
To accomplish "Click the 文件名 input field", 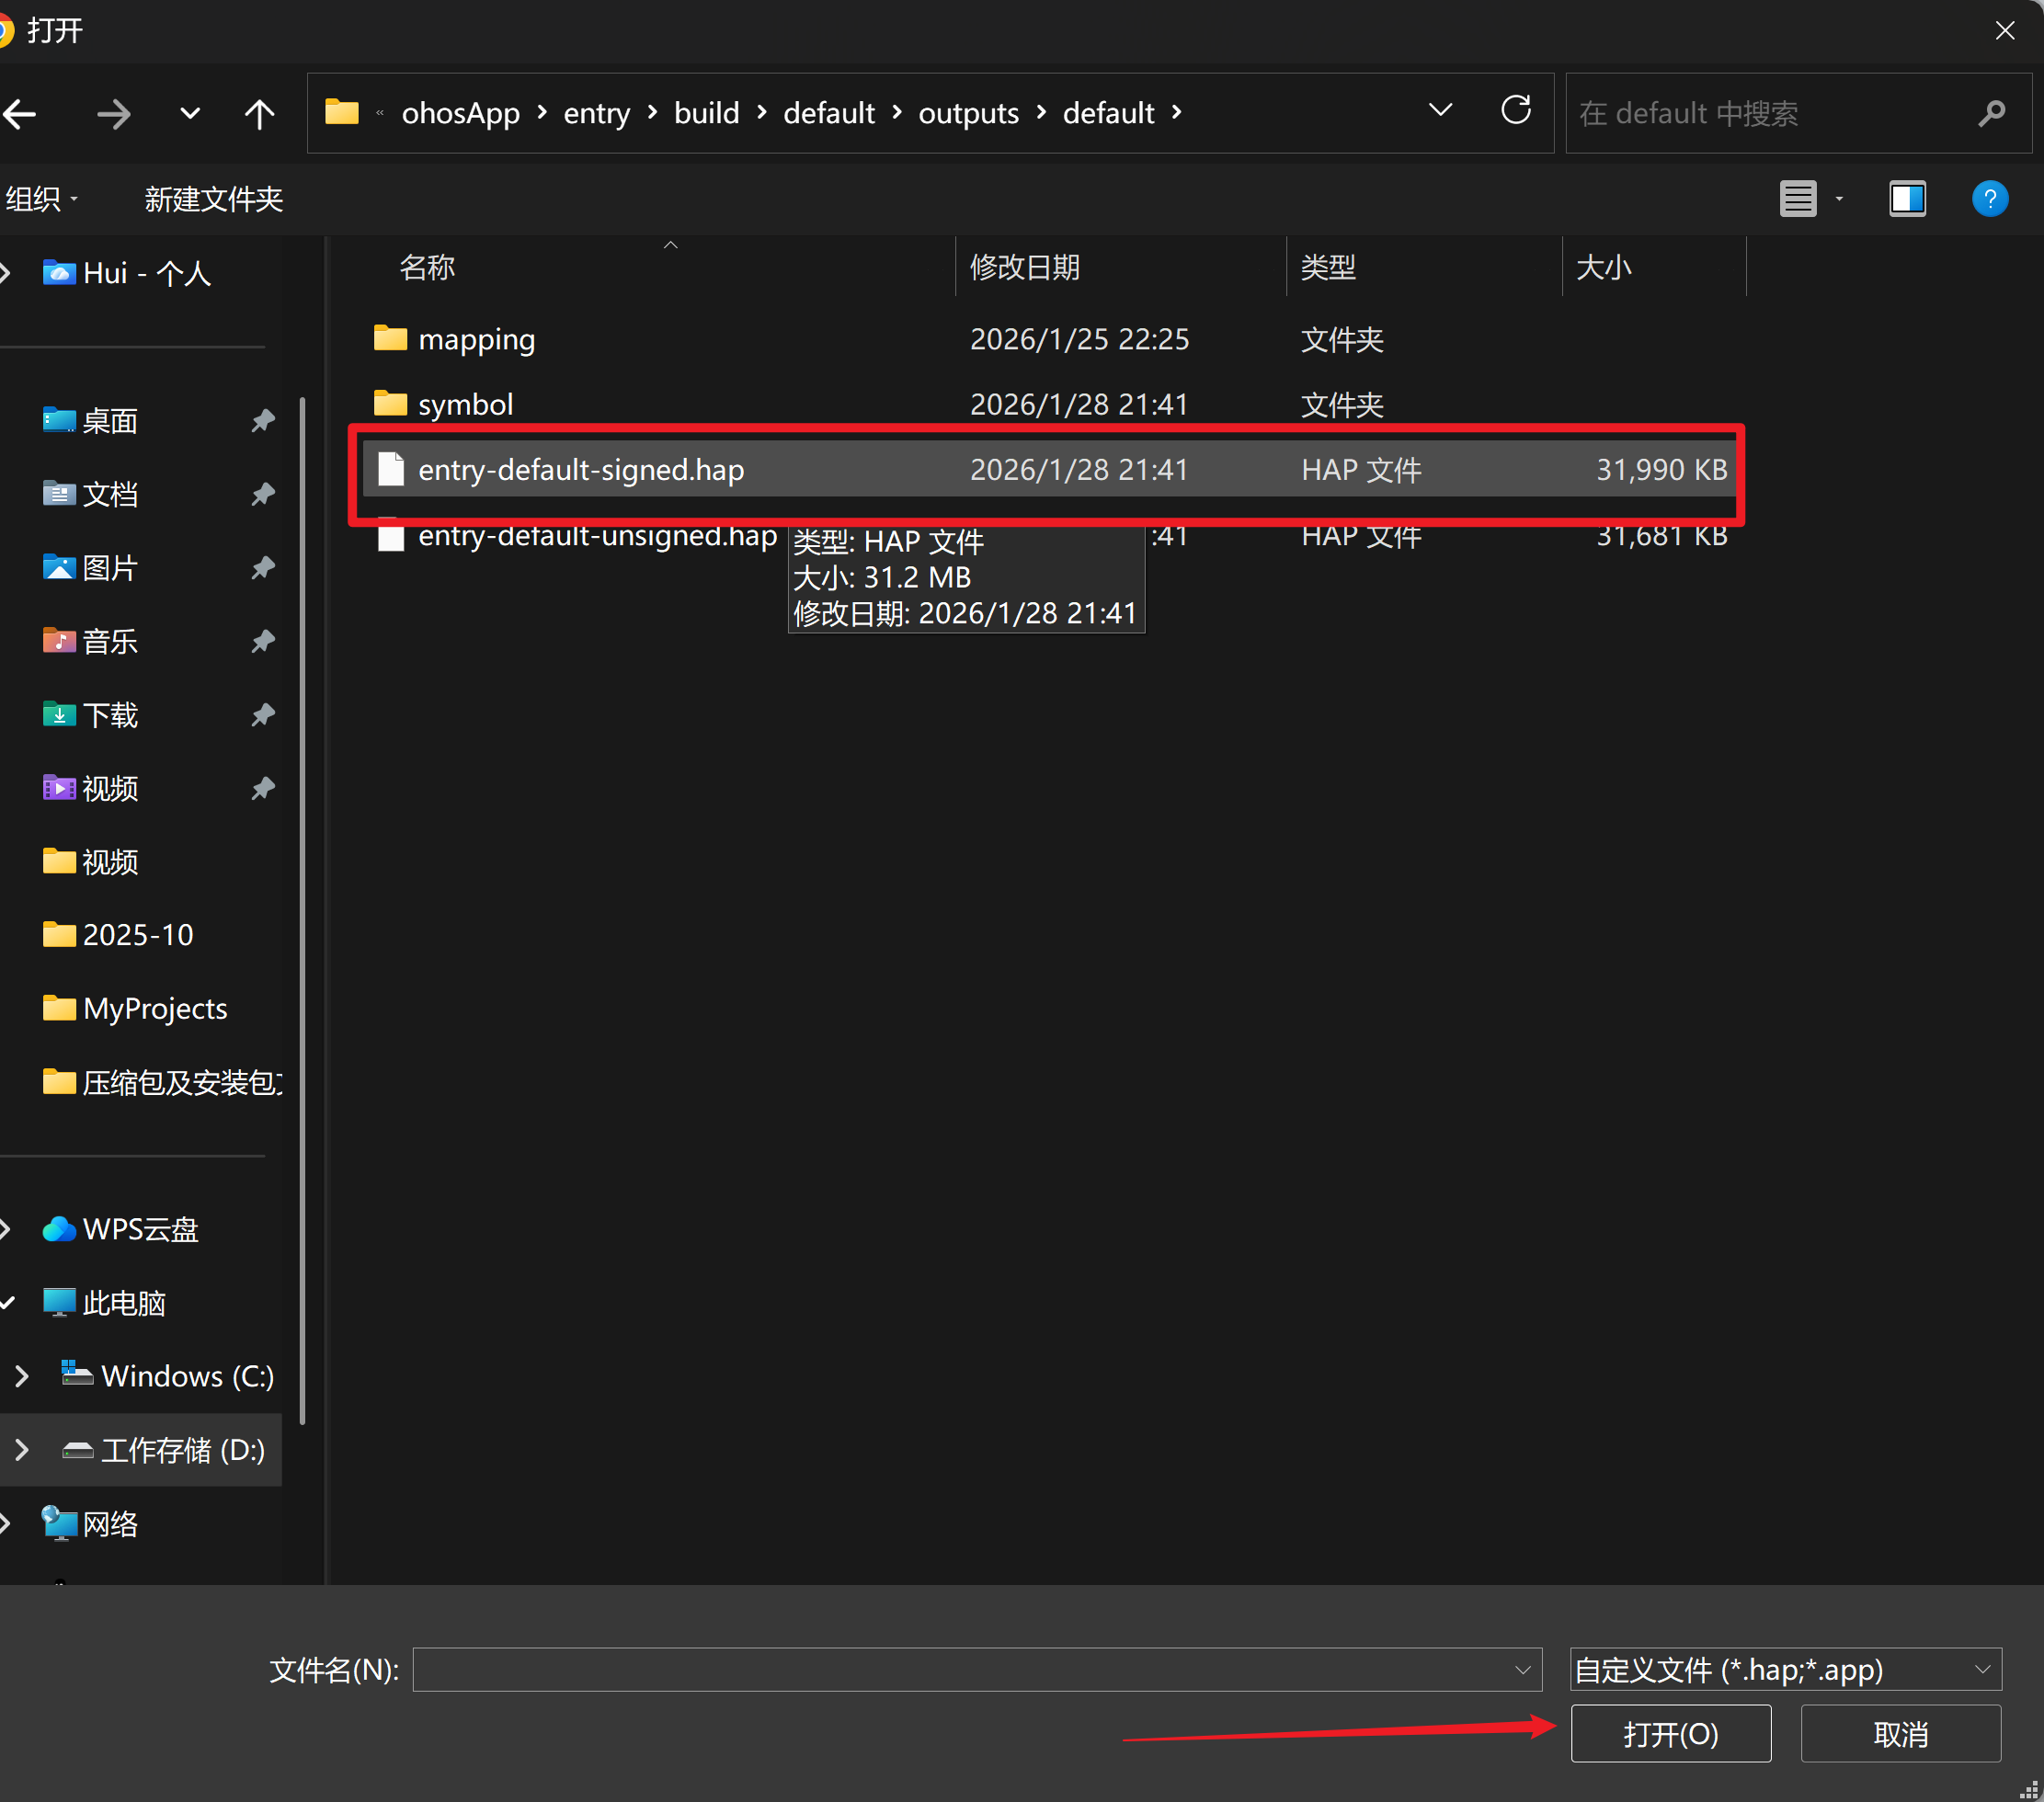I will pyautogui.click(x=960, y=1669).
